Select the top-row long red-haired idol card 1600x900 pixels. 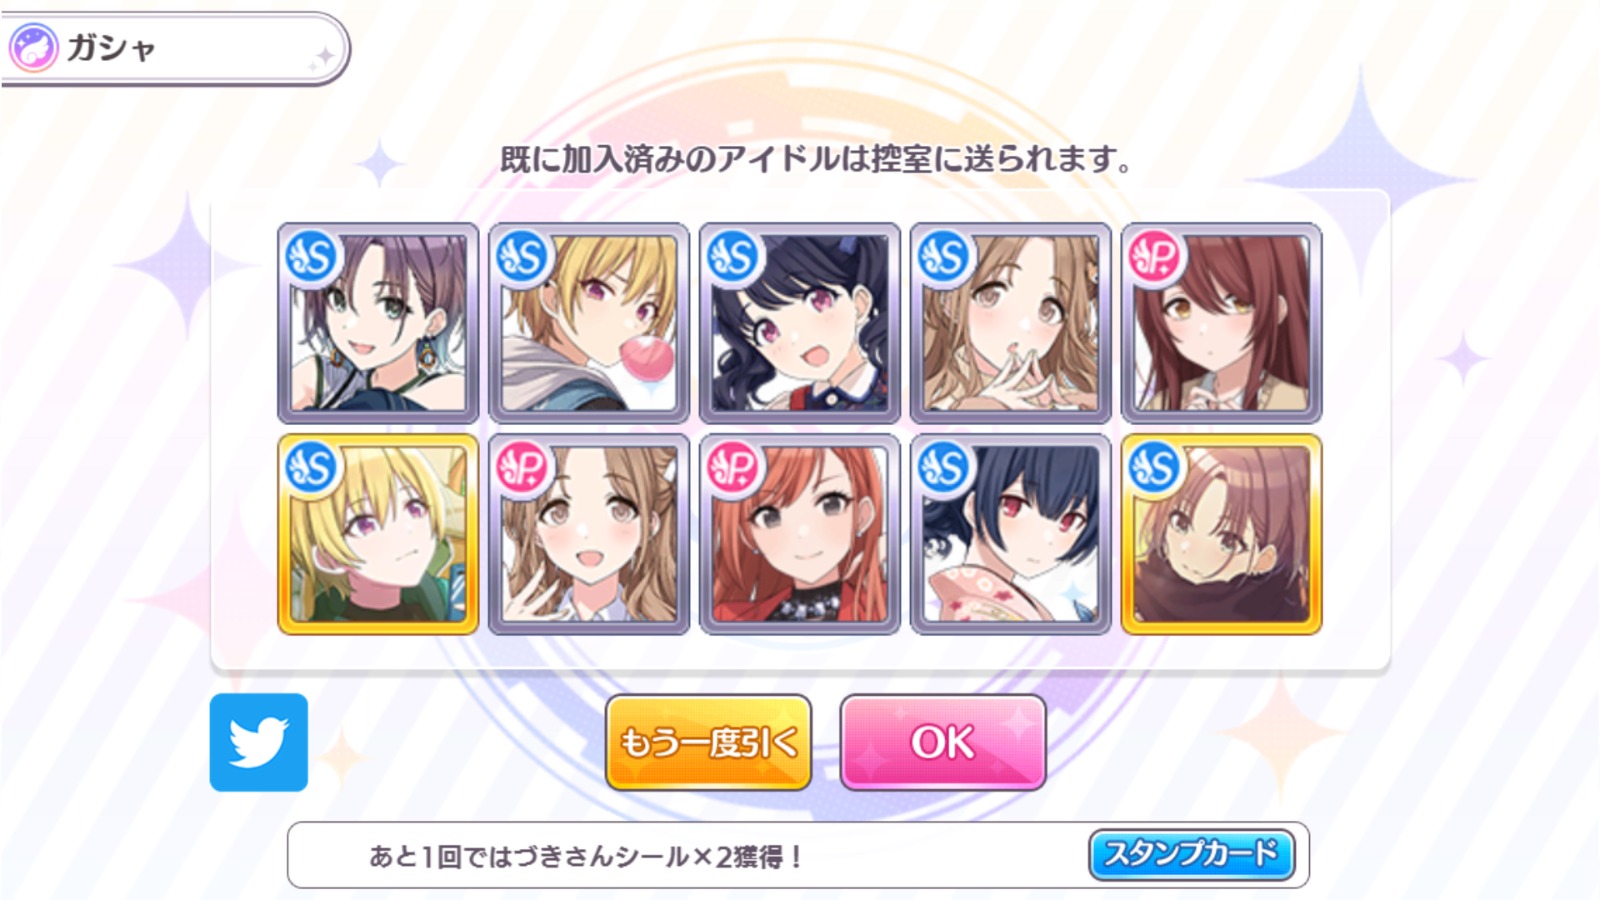[1222, 323]
